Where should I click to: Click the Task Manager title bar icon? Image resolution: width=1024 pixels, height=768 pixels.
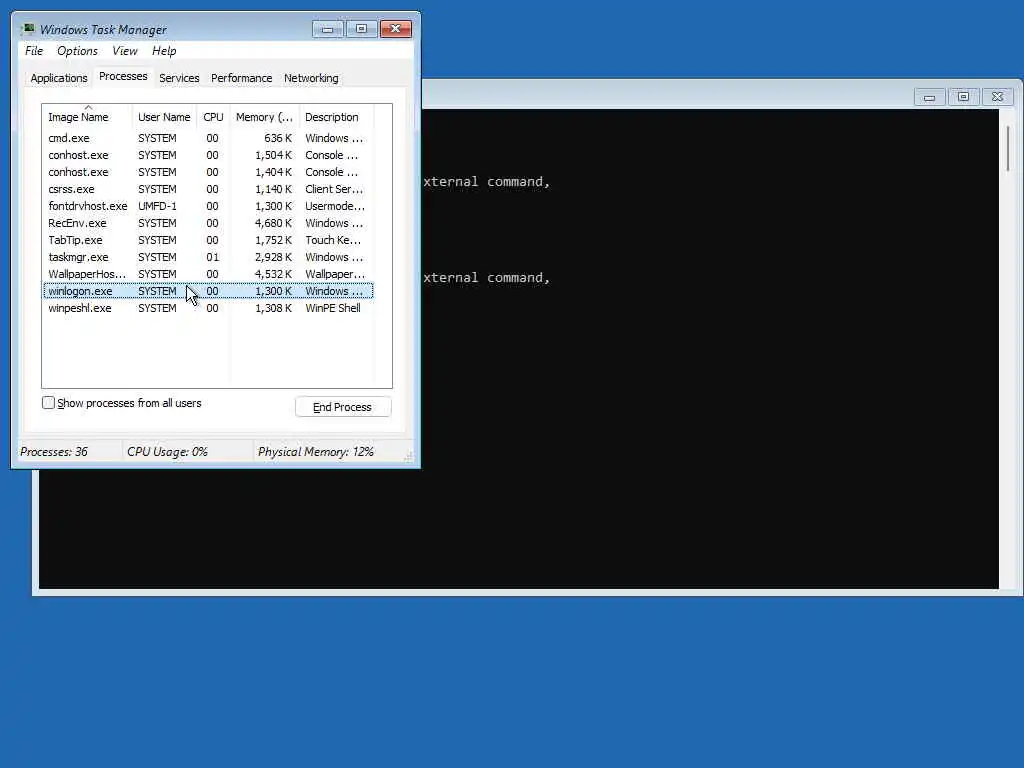click(x=28, y=29)
